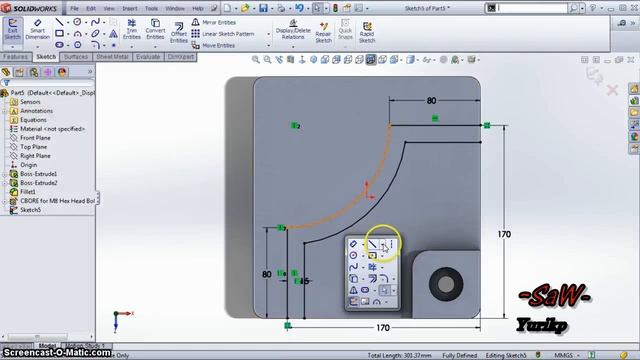Click Mirror Entities in the ribbon

[x=214, y=22]
